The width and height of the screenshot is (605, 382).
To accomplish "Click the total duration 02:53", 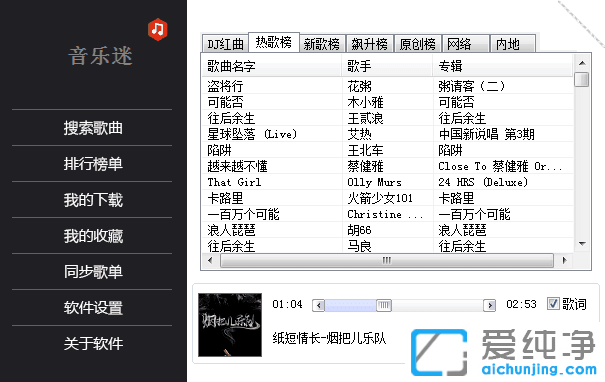I will 521,304.
